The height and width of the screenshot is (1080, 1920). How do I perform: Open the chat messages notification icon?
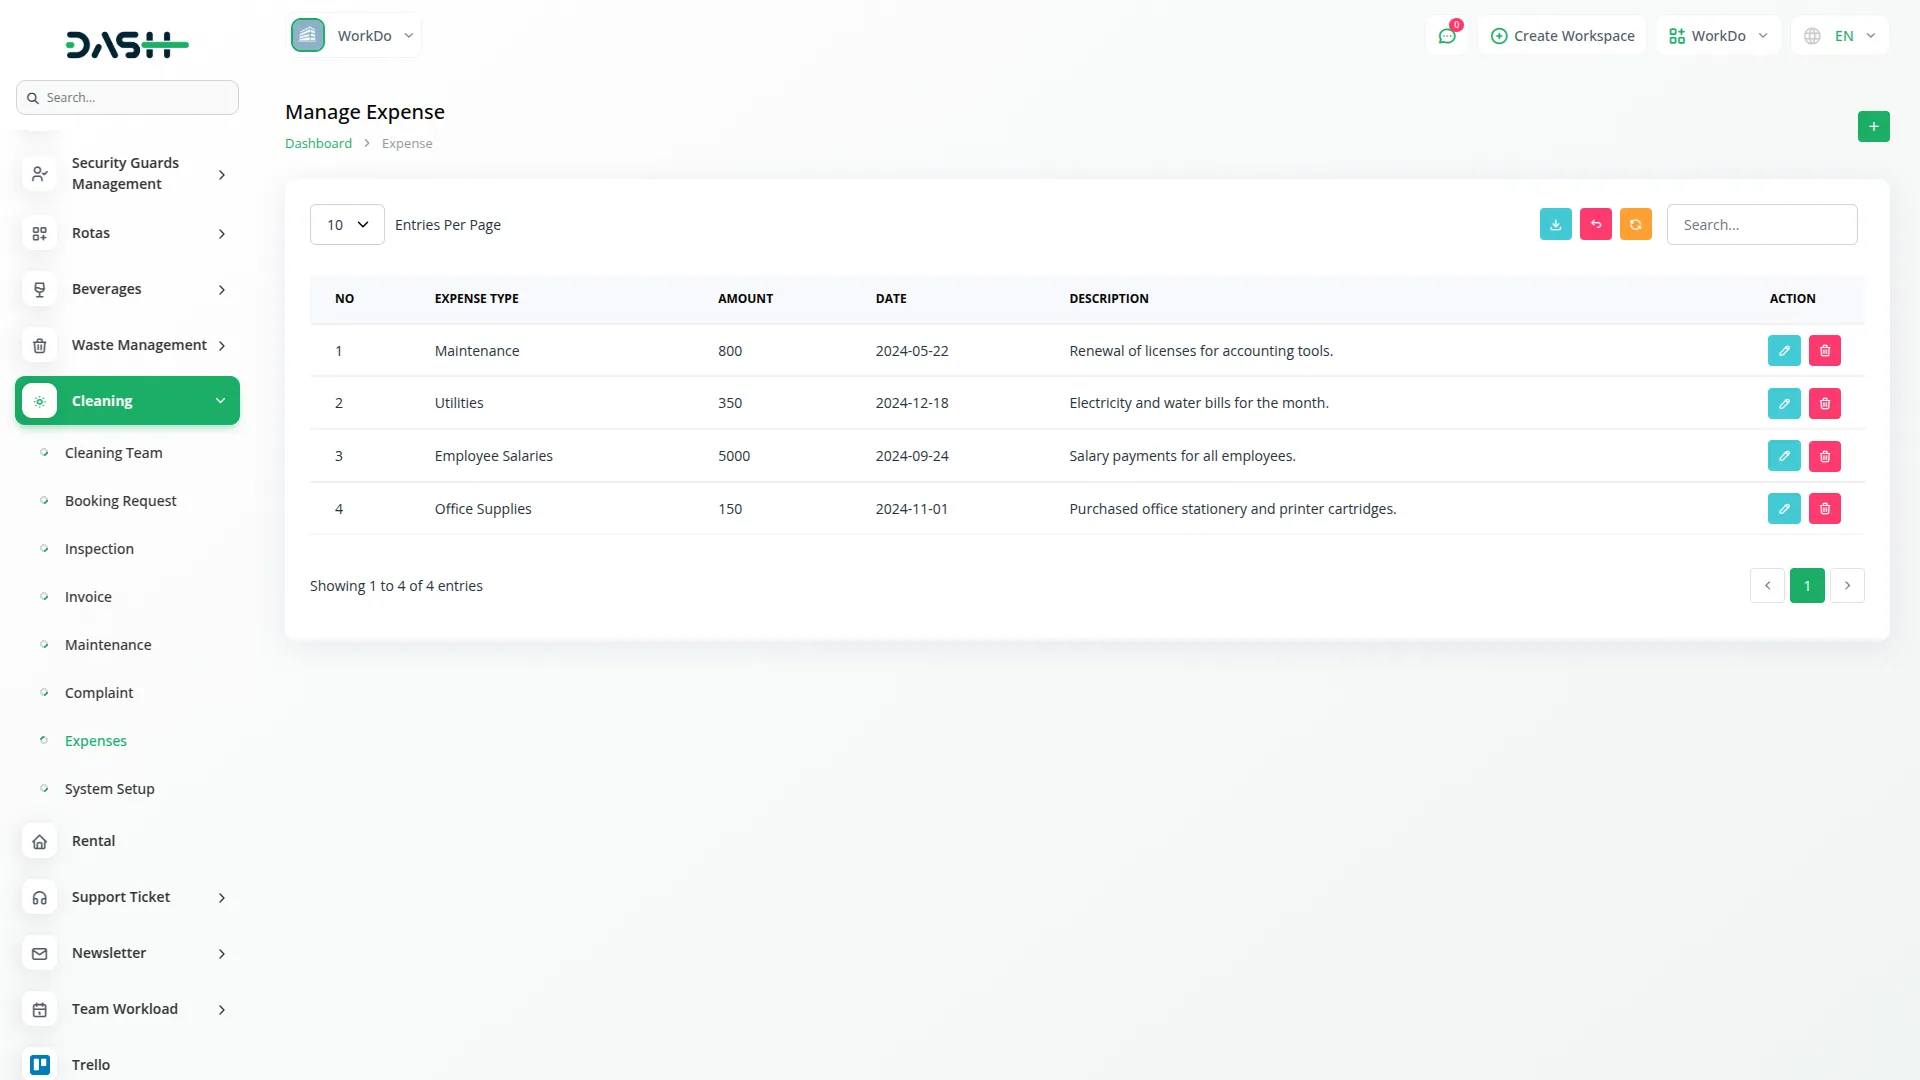pyautogui.click(x=1446, y=36)
